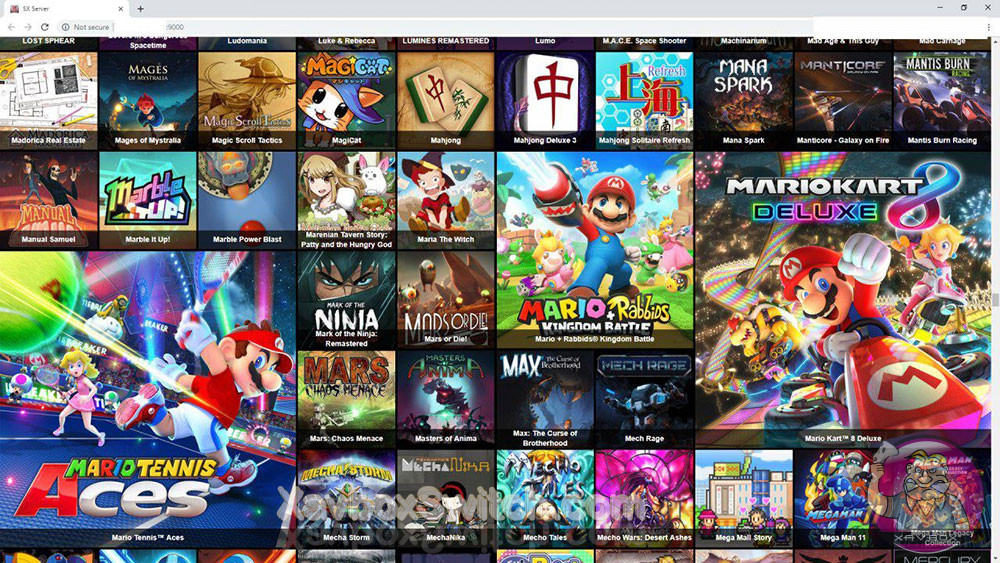The image size is (1000, 563).
Task: Focus the browser address bar
Action: 434,27
